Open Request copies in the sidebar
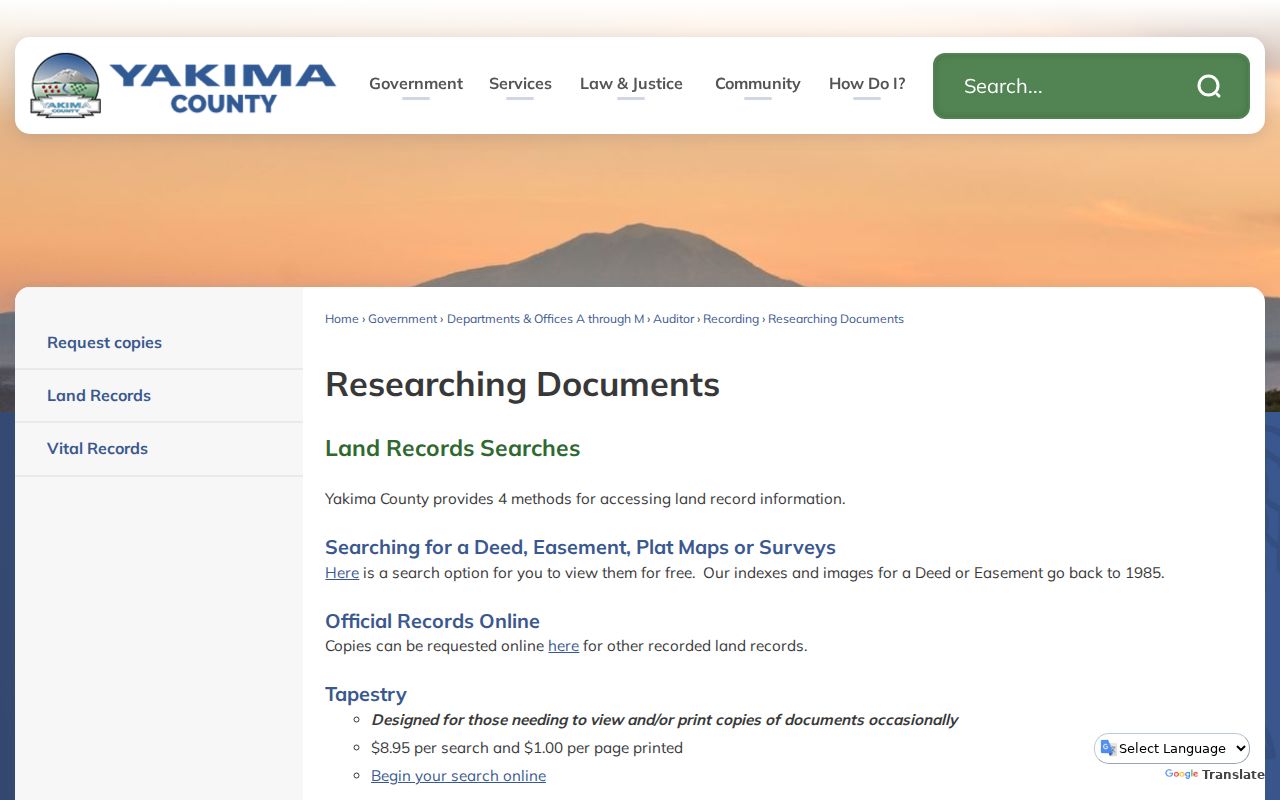 point(159,343)
